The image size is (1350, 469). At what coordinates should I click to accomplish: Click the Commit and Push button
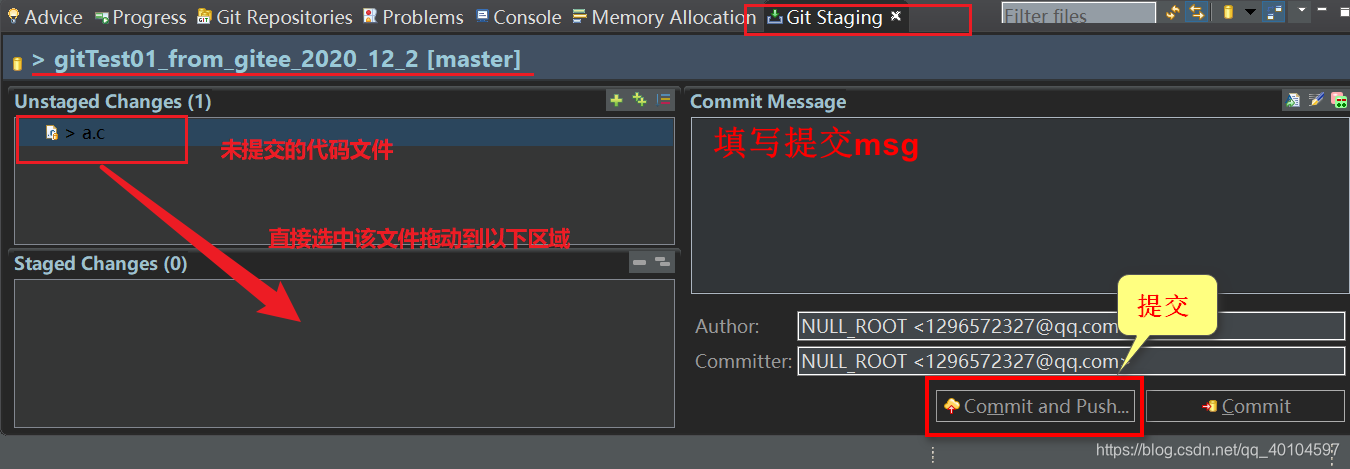1035,406
